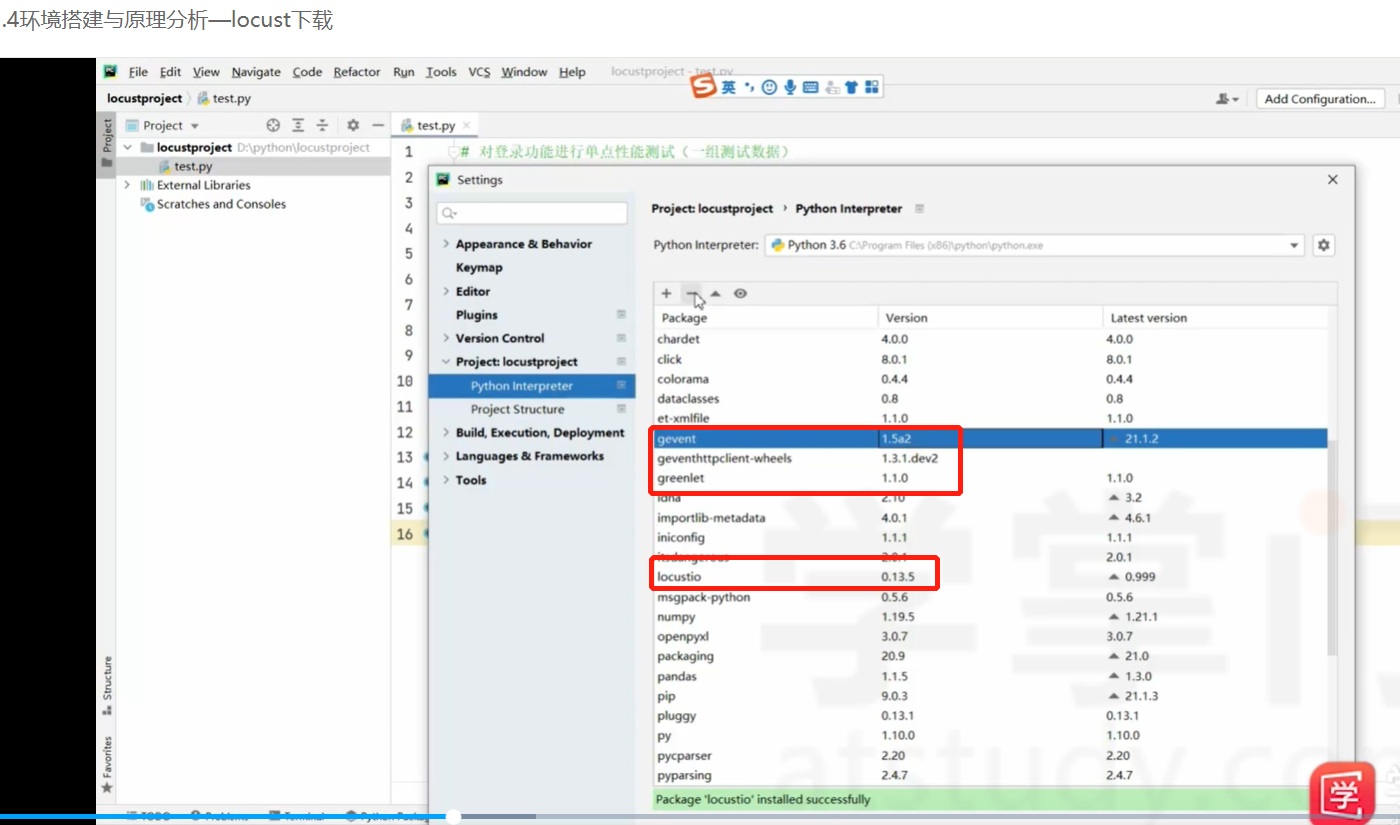Click the PyCharm logo in menu bar
Viewport: 1400px width, 825px height.
point(111,72)
